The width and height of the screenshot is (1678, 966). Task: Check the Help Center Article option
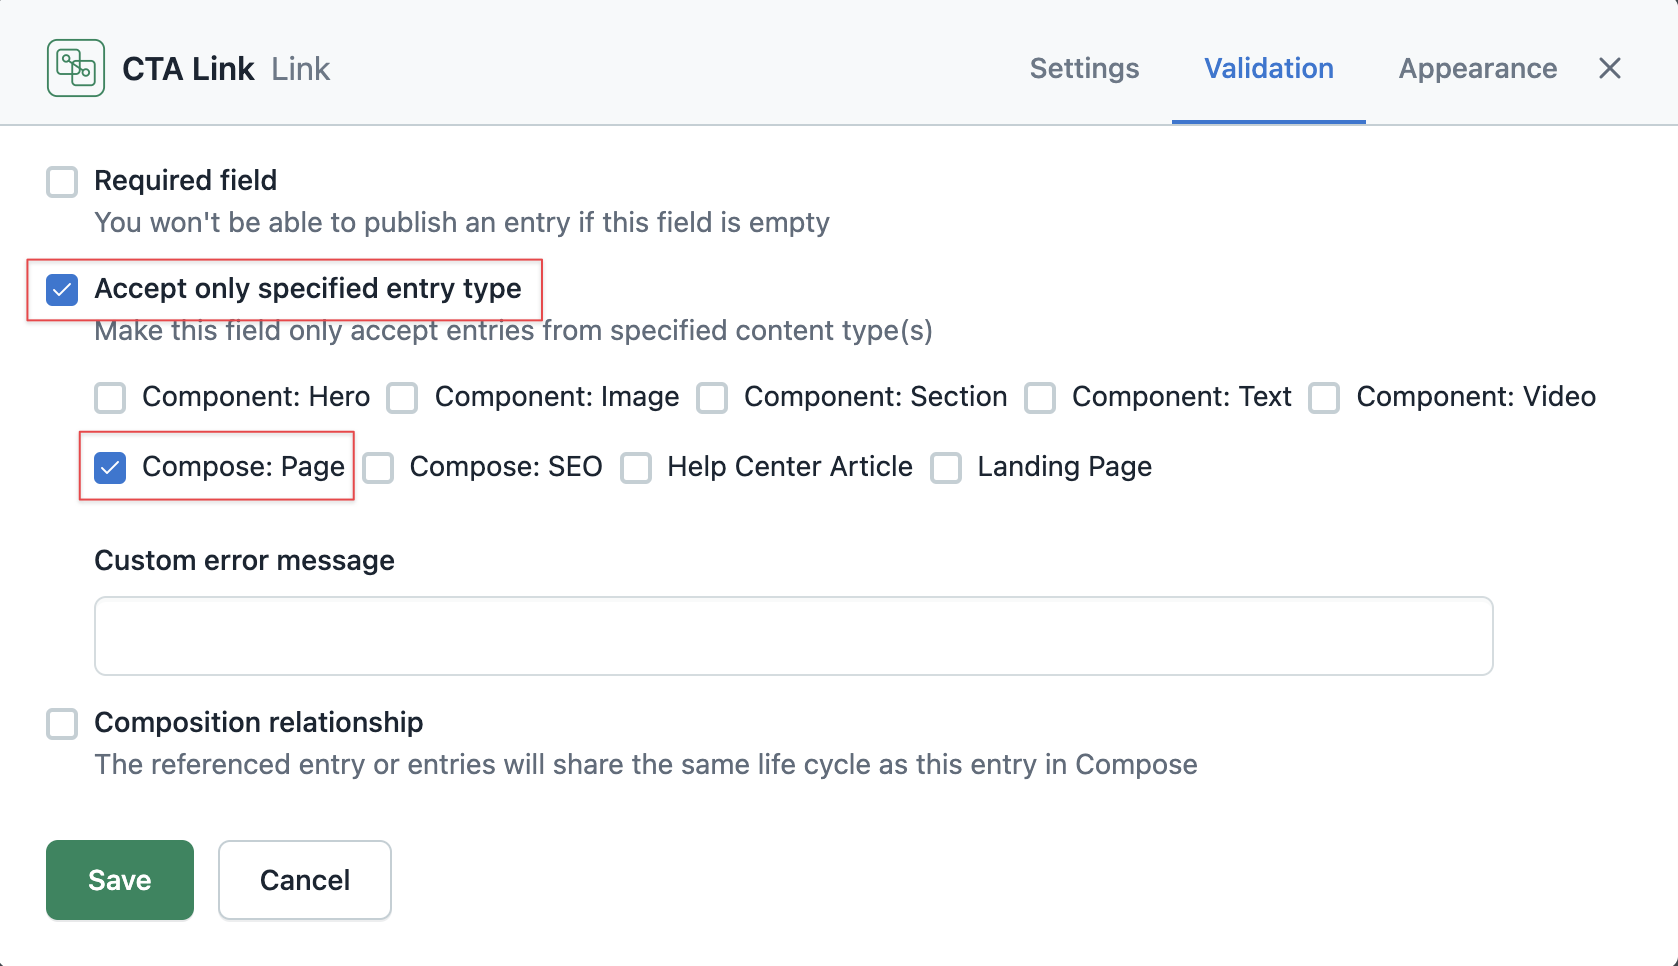(636, 468)
